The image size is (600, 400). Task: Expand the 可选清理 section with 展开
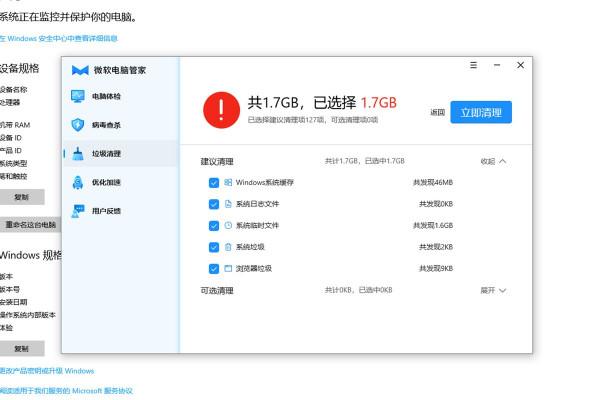pyautogui.click(x=494, y=291)
